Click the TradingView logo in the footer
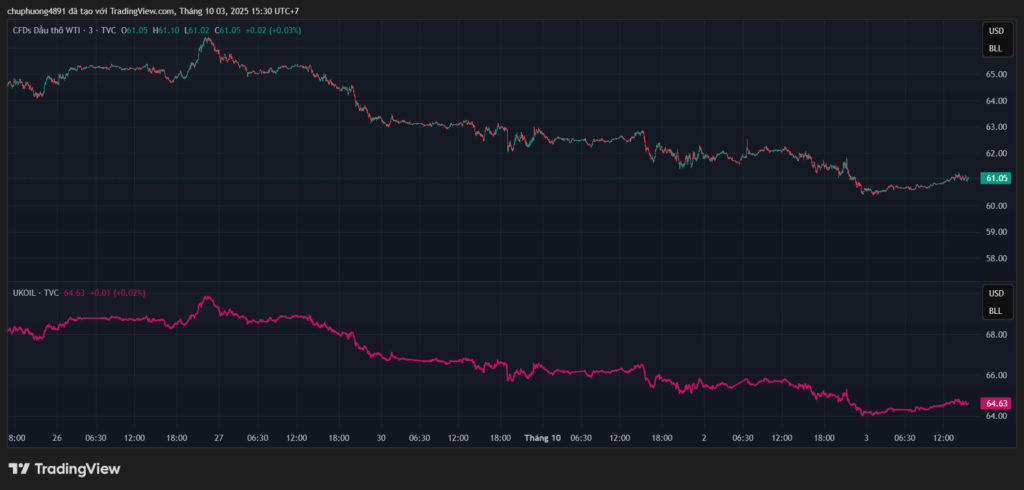The height and width of the screenshot is (490, 1024). point(64,468)
